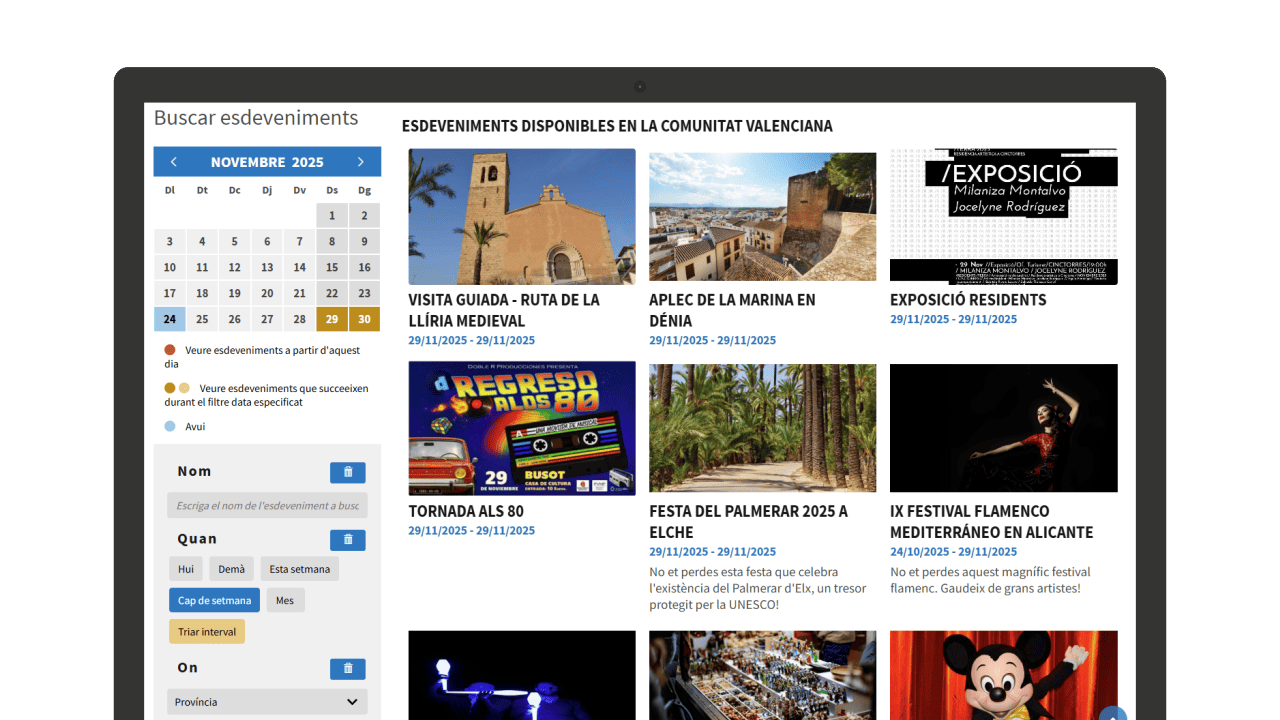Image resolution: width=1280 pixels, height=720 pixels.
Task: Click the Tornada als 80 poster image
Action: (x=522, y=428)
